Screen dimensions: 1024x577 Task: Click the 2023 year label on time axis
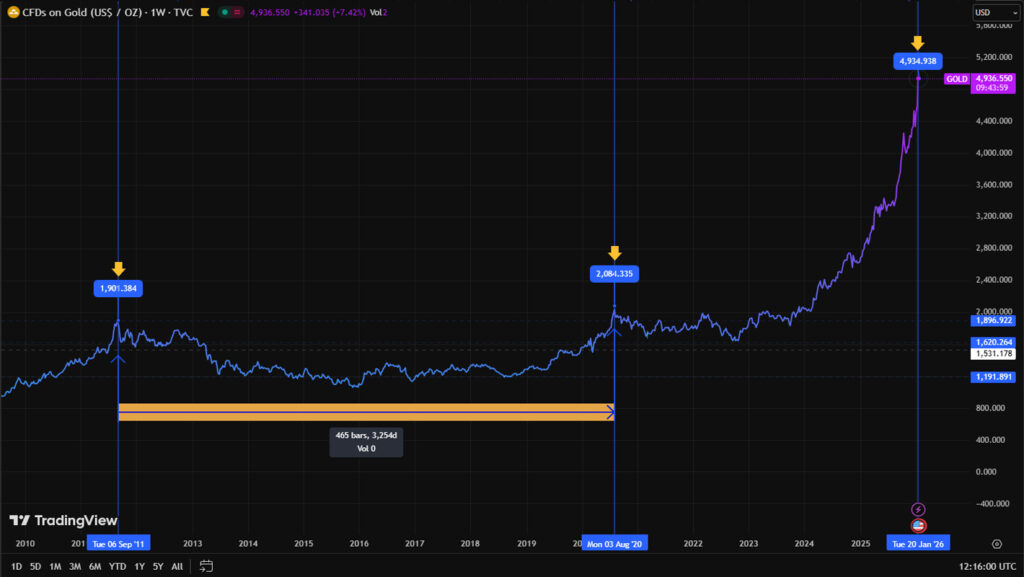[748, 544]
